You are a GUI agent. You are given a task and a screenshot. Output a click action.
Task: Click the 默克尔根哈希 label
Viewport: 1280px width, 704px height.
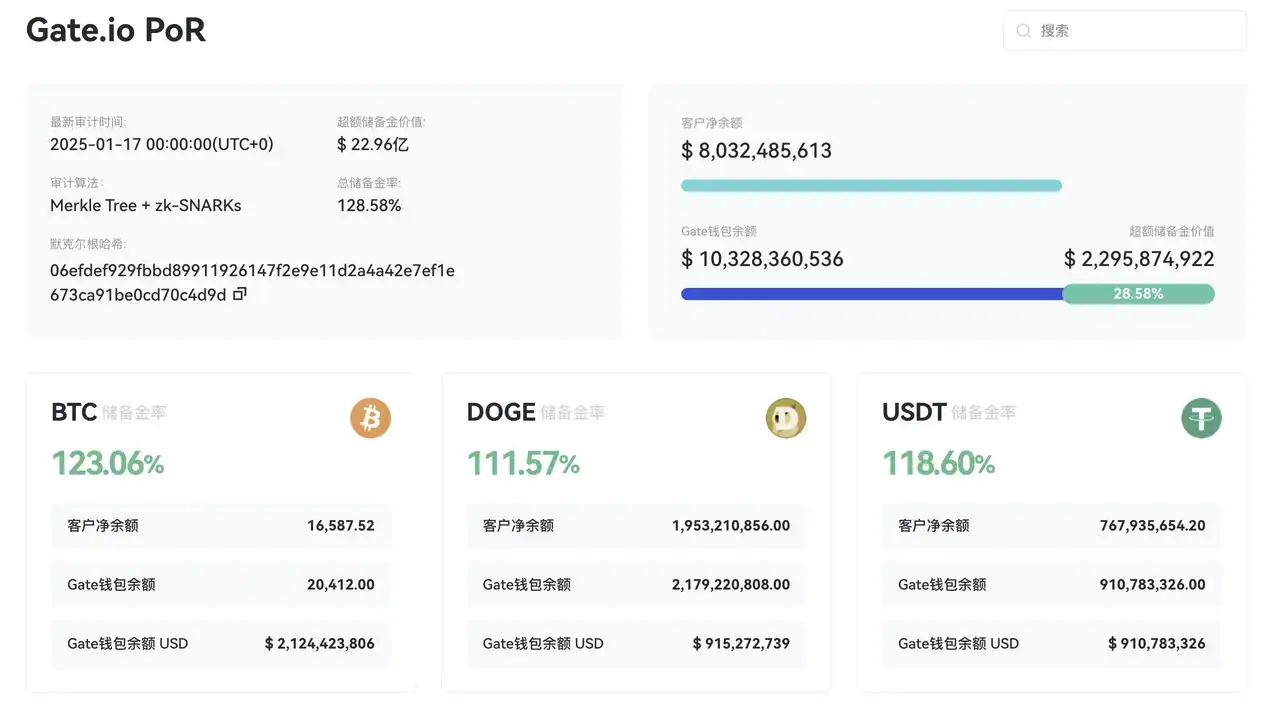pyautogui.click(x=88, y=244)
